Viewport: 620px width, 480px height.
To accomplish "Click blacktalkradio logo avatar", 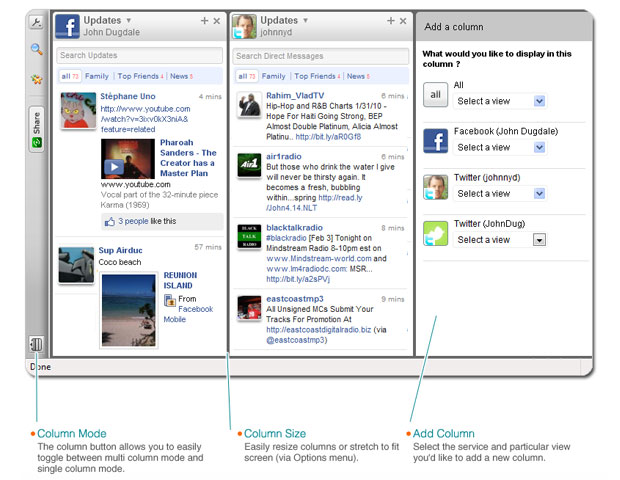I will [249, 236].
